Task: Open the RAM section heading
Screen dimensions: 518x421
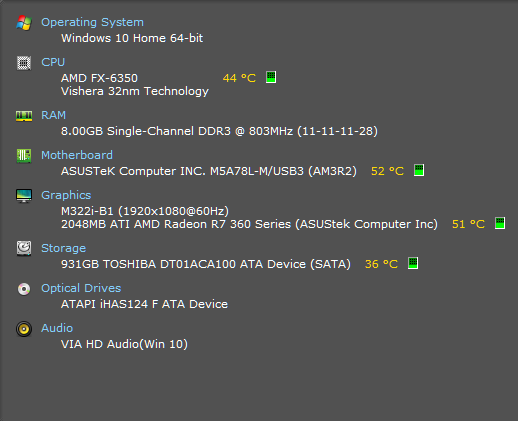Action: [53, 115]
